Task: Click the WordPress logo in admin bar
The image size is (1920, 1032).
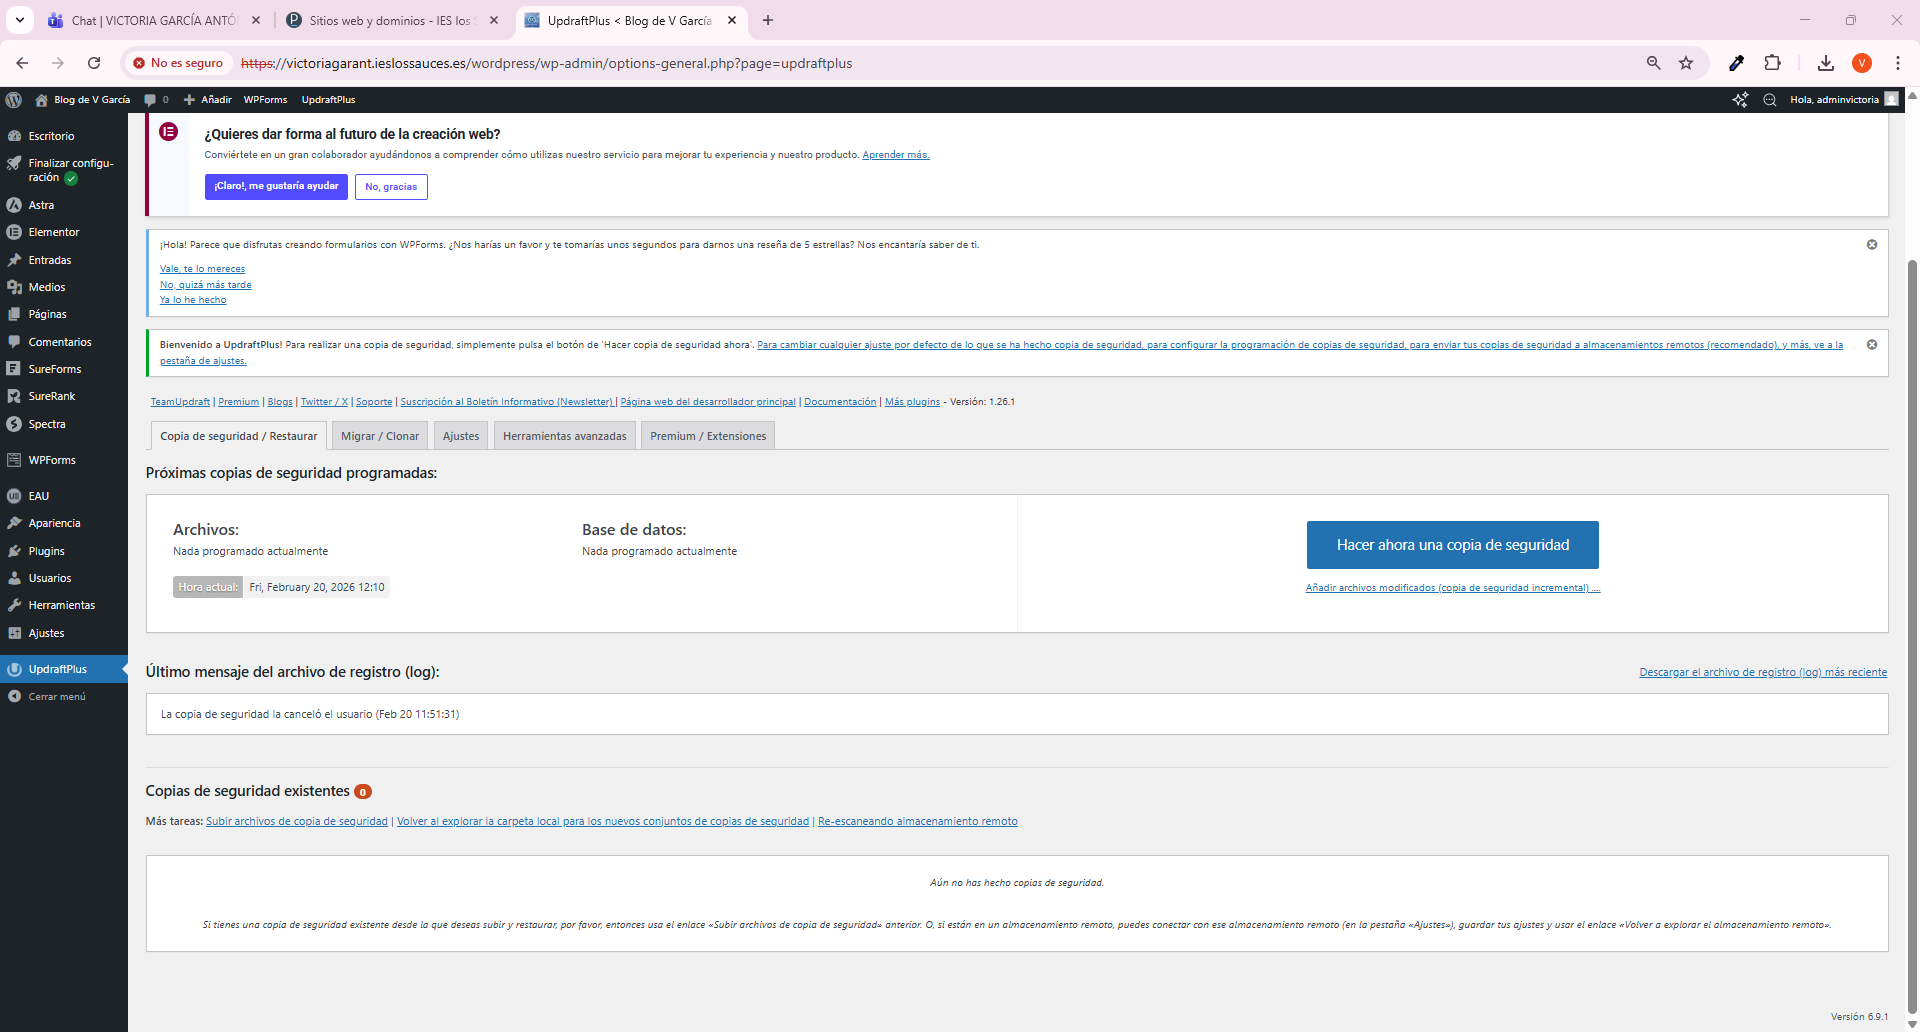Action: tap(14, 100)
